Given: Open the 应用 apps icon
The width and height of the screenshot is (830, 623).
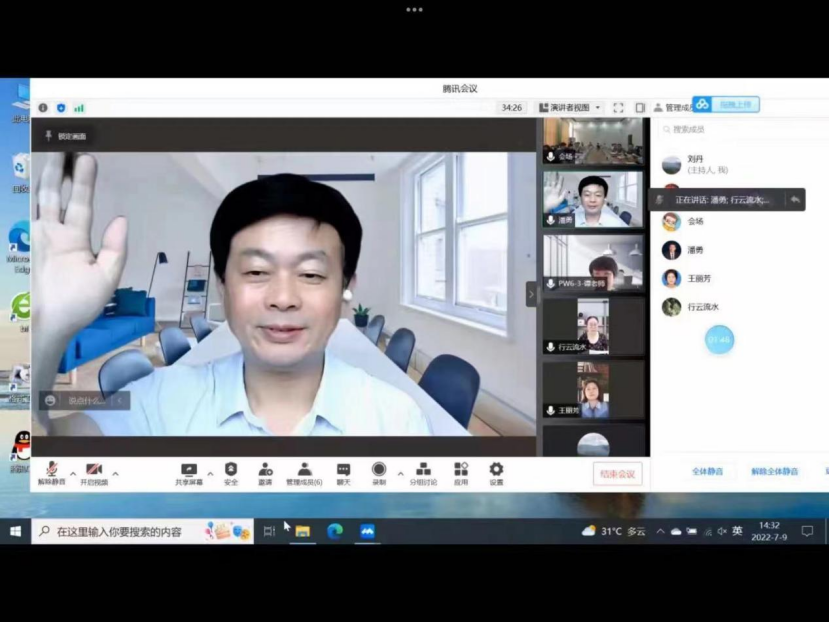Looking at the screenshot, I should pos(461,469).
